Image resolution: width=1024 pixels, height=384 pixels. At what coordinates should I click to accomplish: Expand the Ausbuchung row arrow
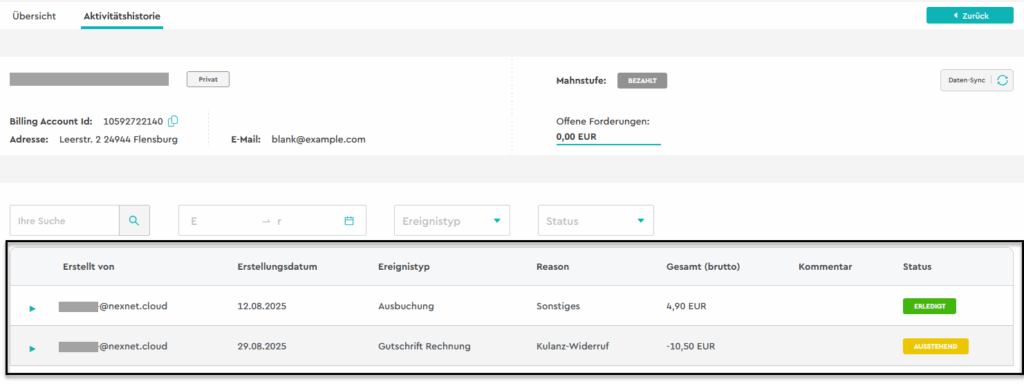[33, 308]
